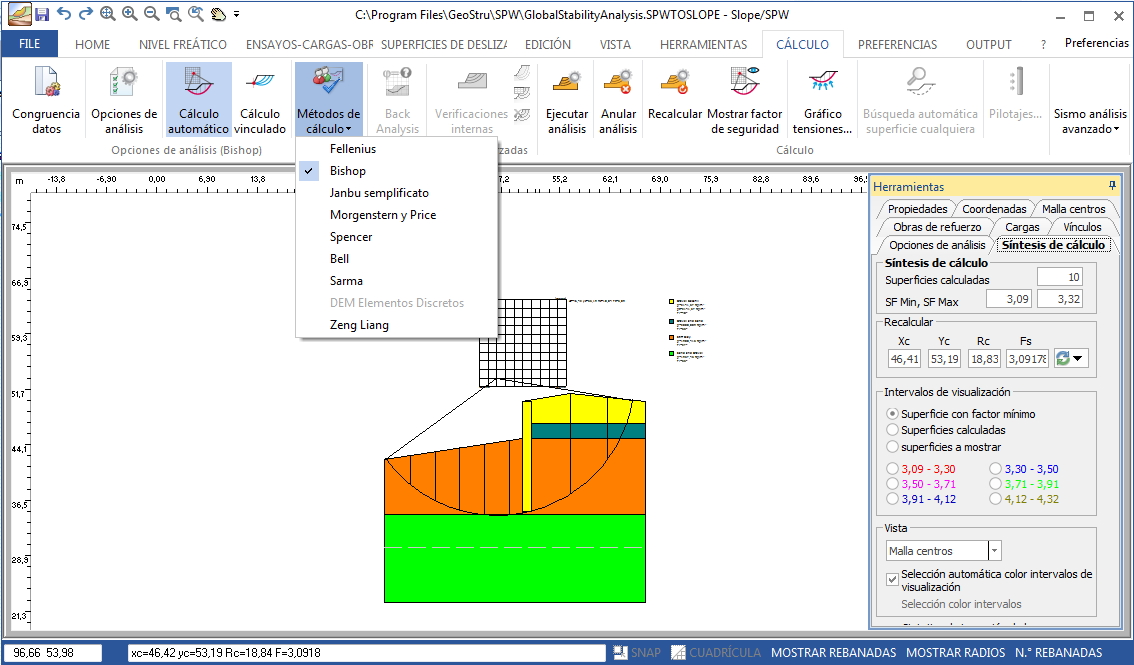Run Ejecutar análisis
This screenshot has height=665, width=1134.
[567, 100]
